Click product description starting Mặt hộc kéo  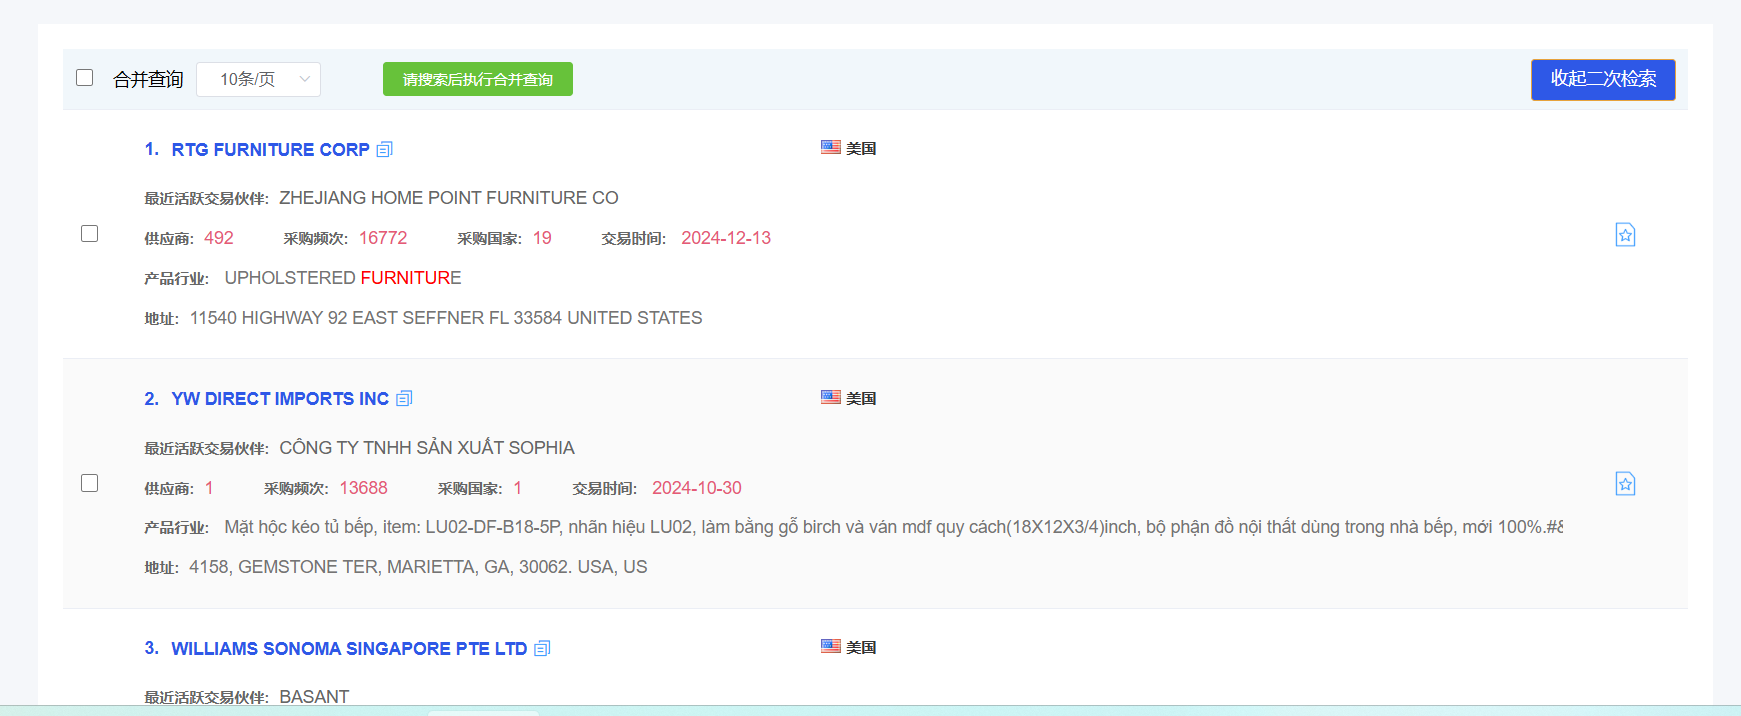pos(893,527)
